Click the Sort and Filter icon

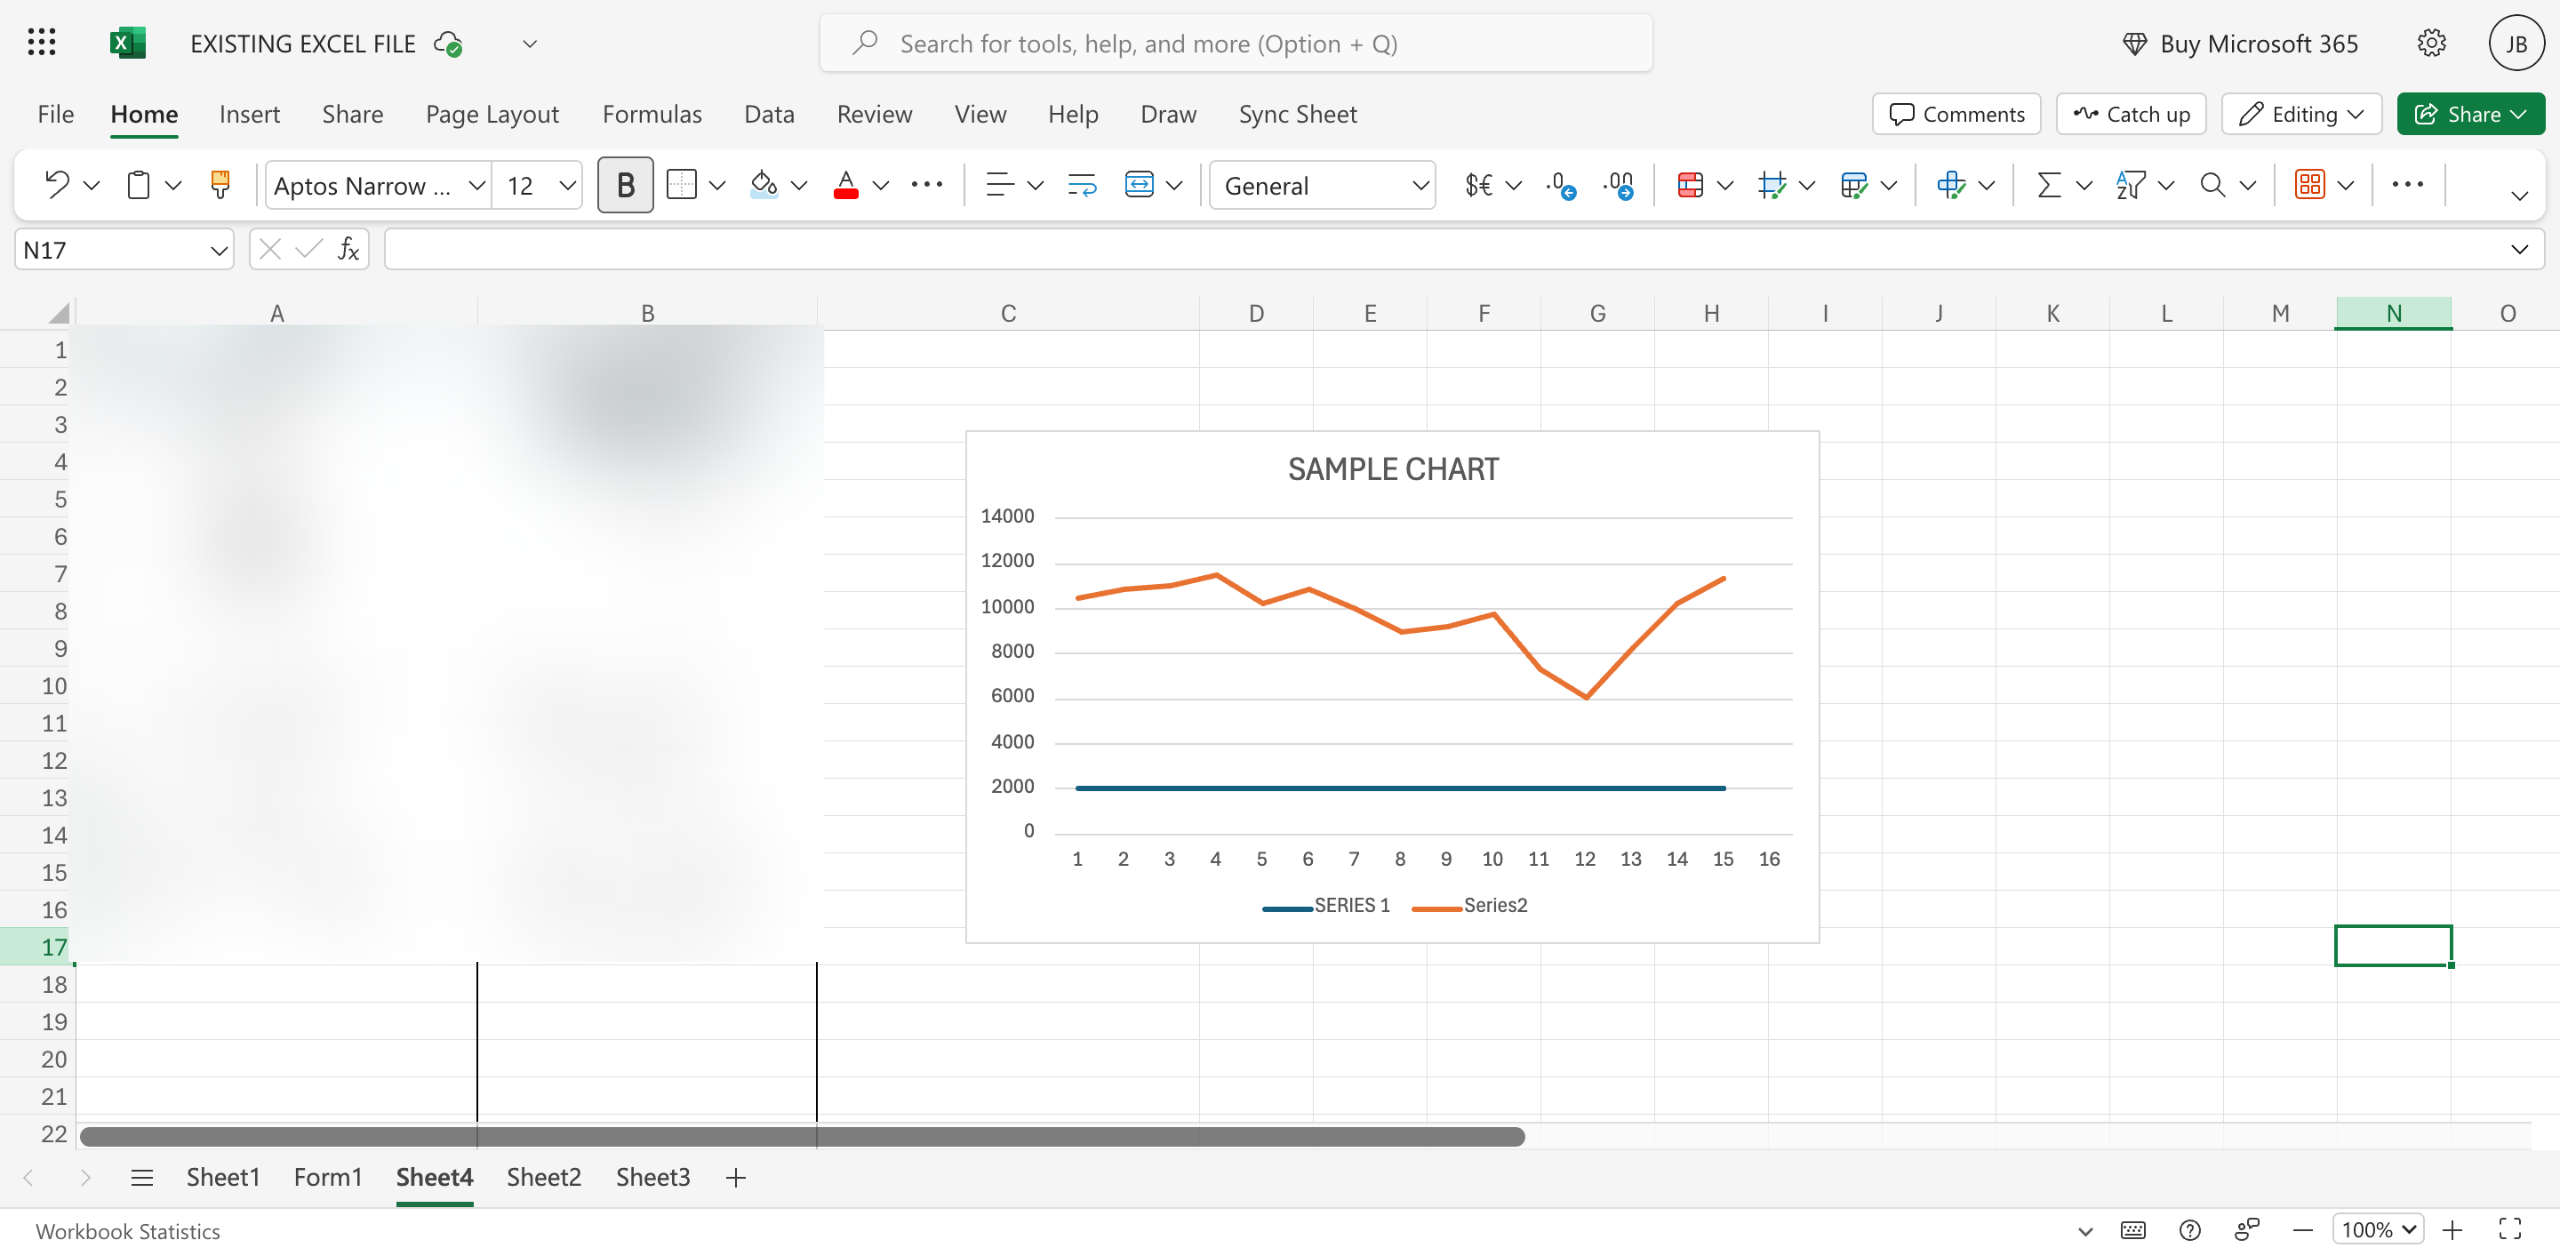point(2131,185)
